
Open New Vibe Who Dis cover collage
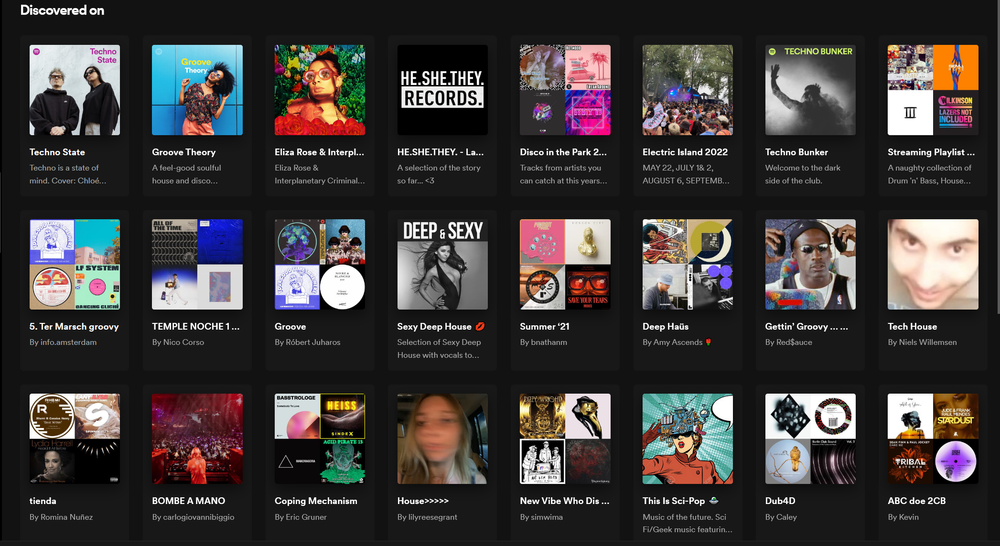(565, 439)
